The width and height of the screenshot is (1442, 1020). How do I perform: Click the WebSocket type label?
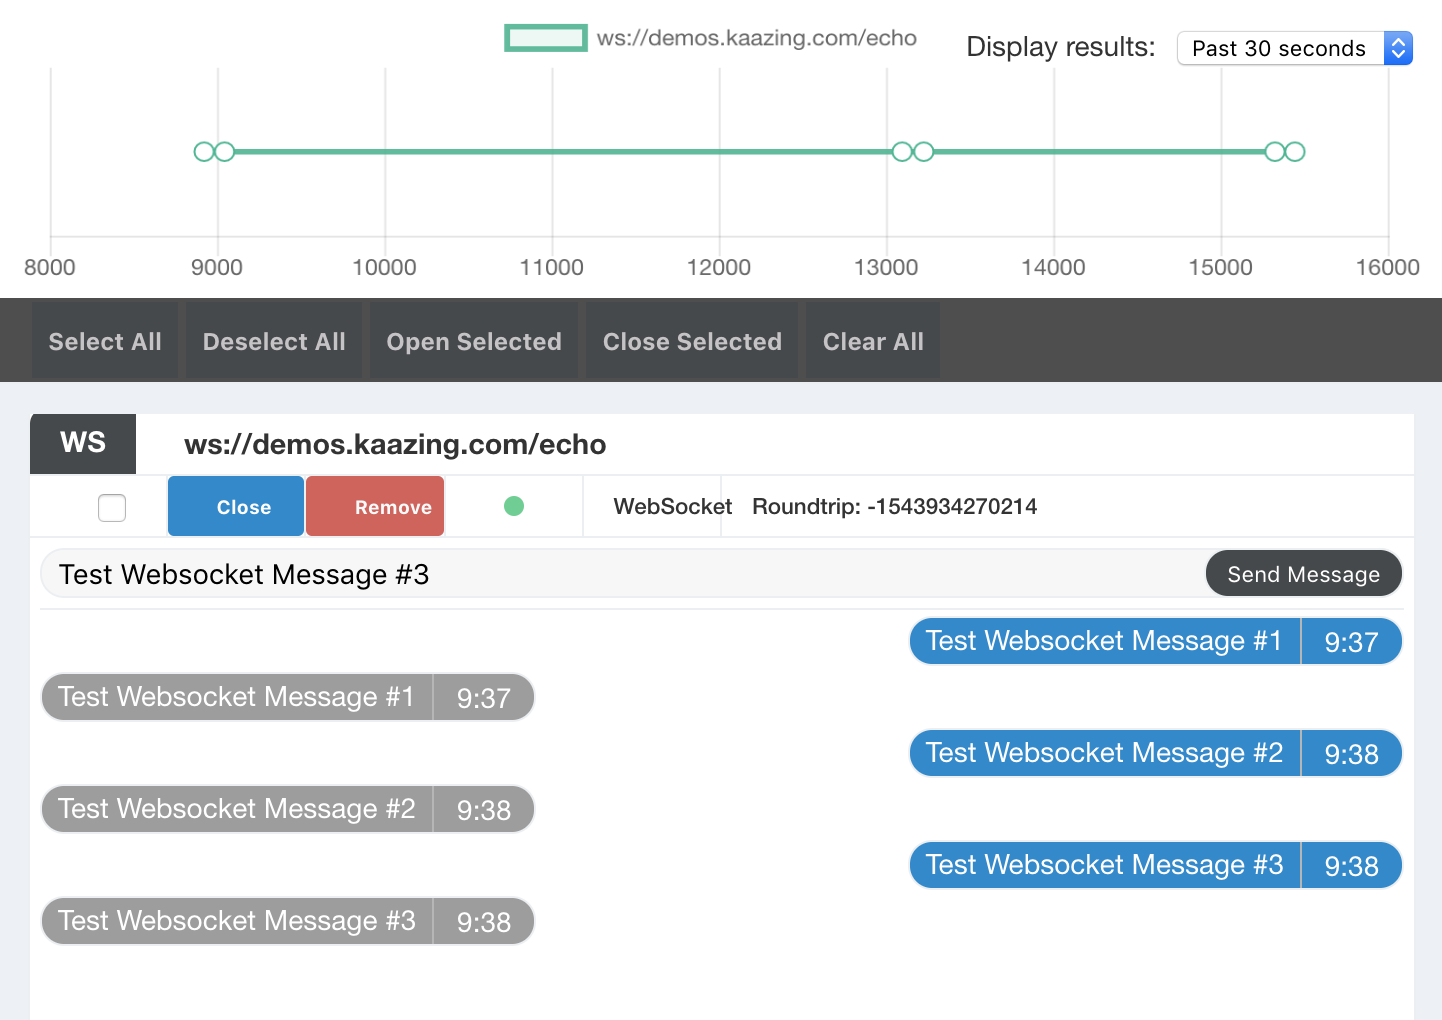click(x=673, y=506)
